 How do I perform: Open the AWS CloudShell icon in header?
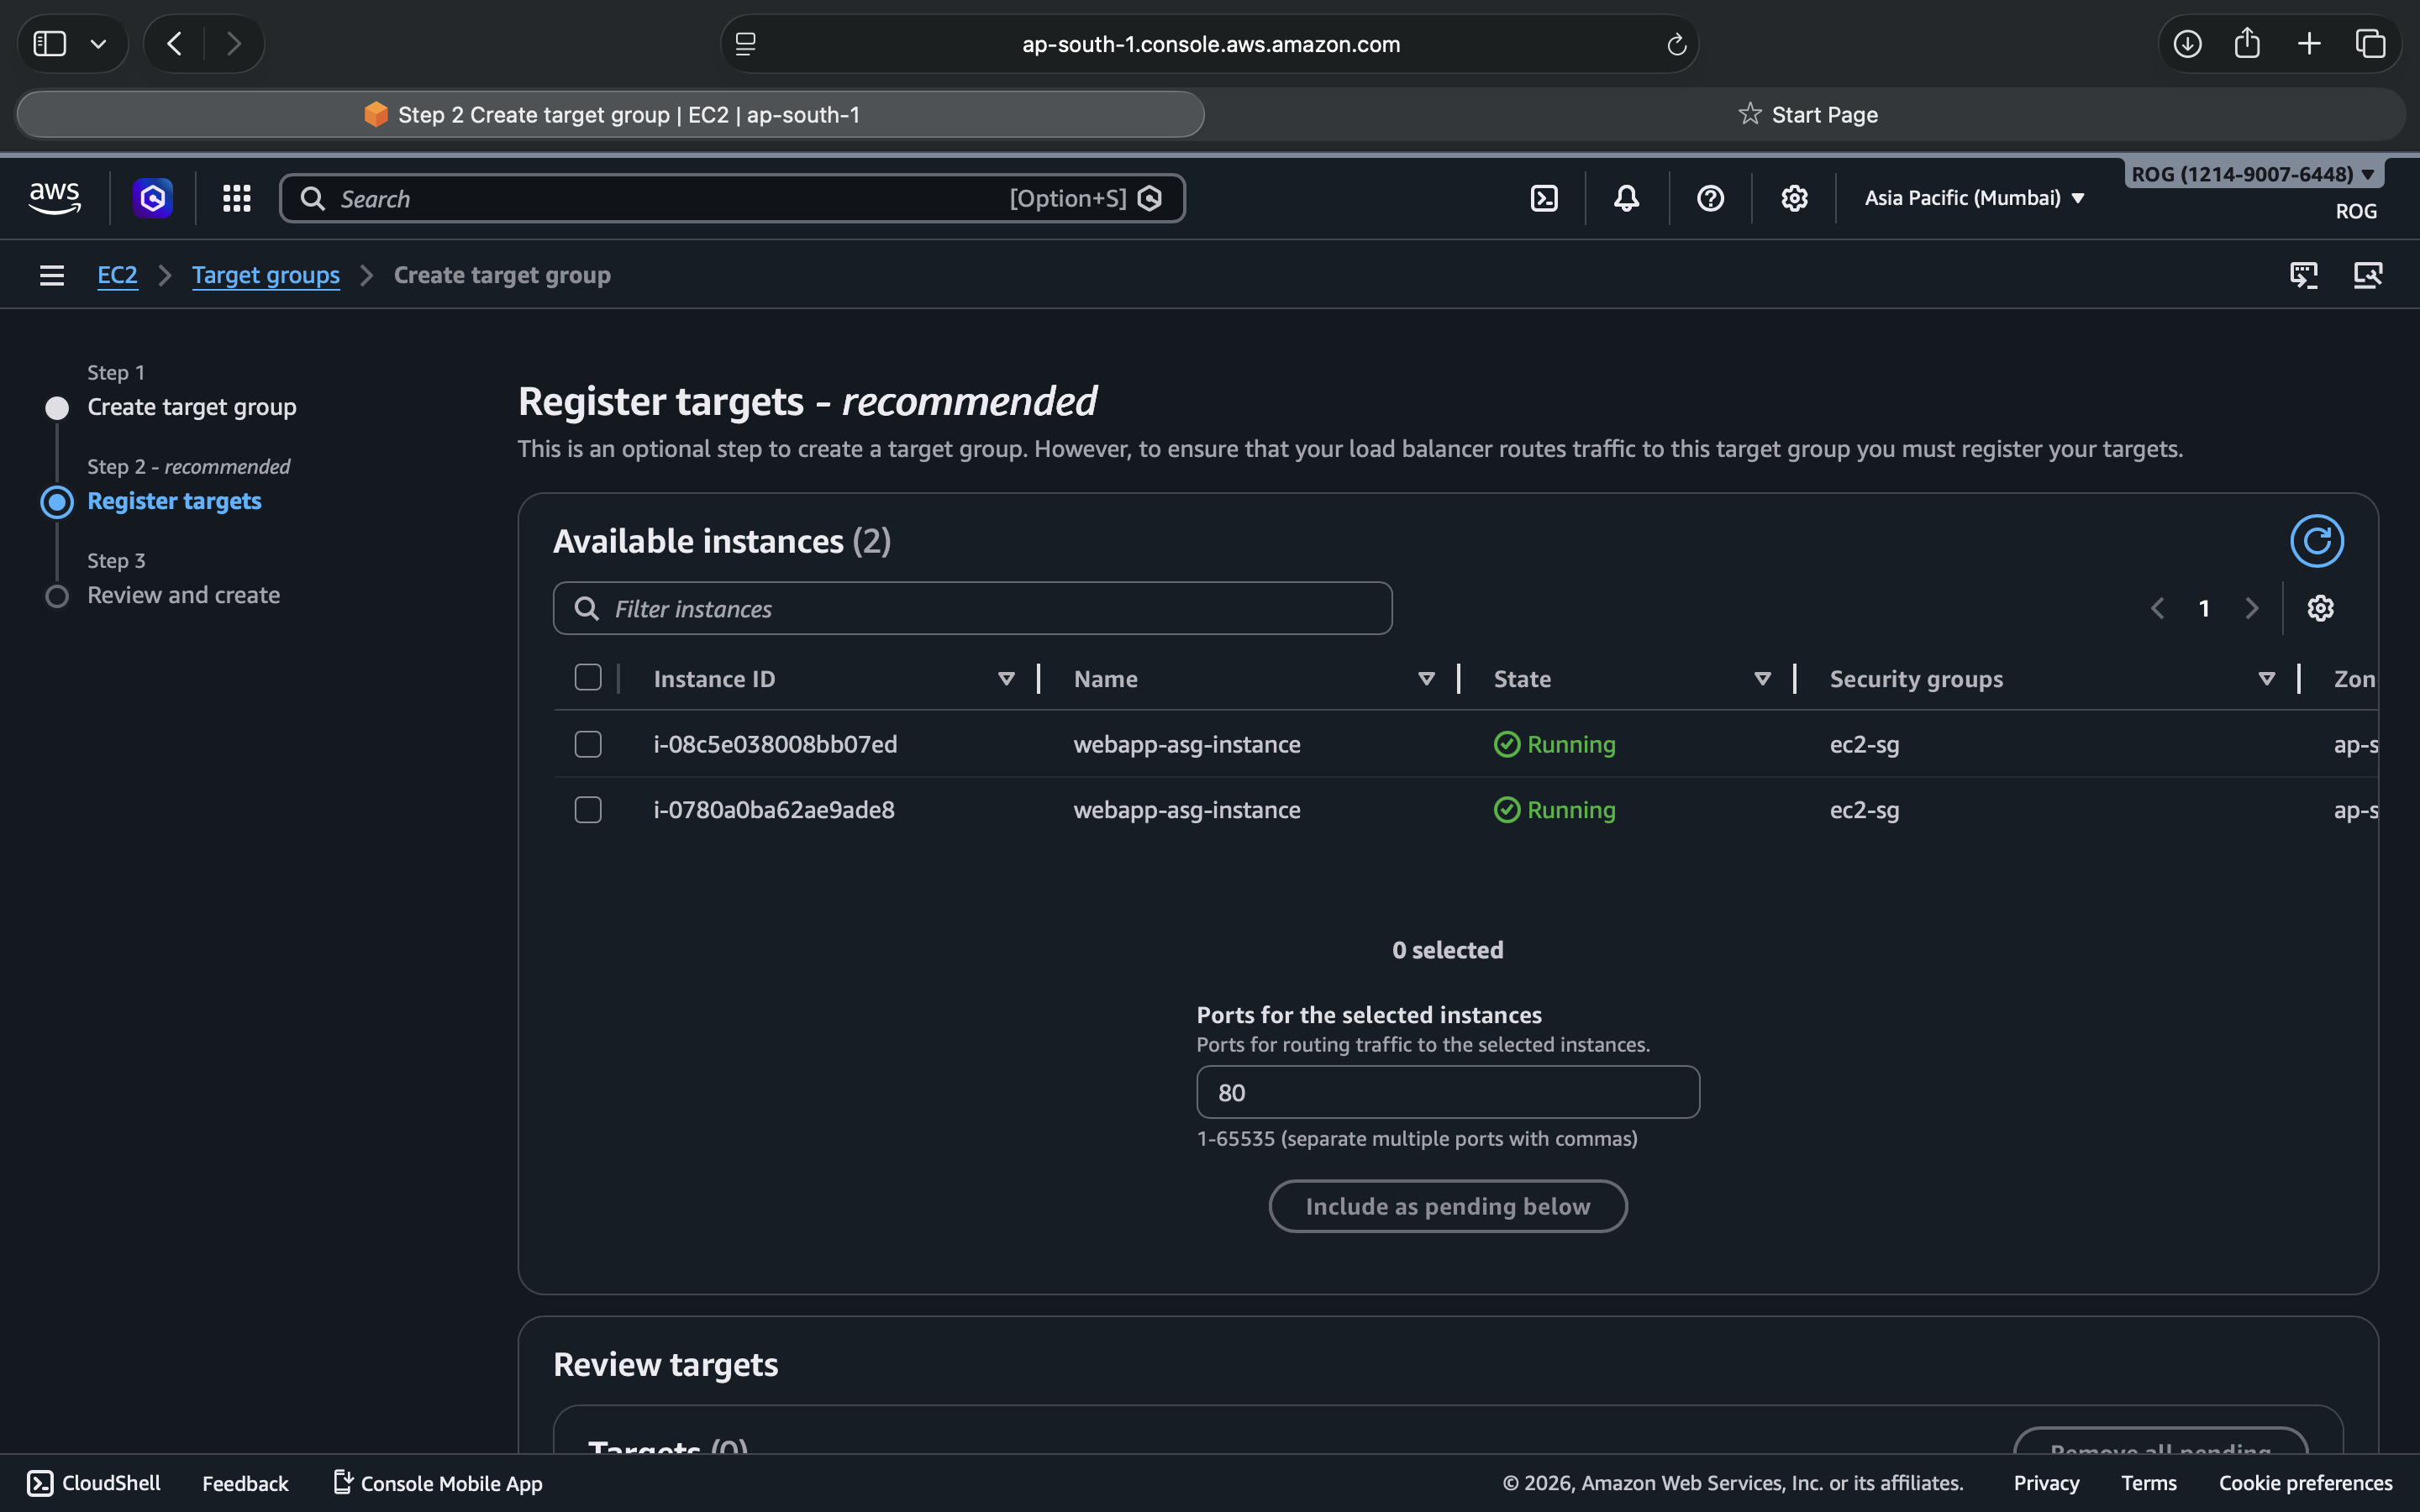[x=1544, y=198]
